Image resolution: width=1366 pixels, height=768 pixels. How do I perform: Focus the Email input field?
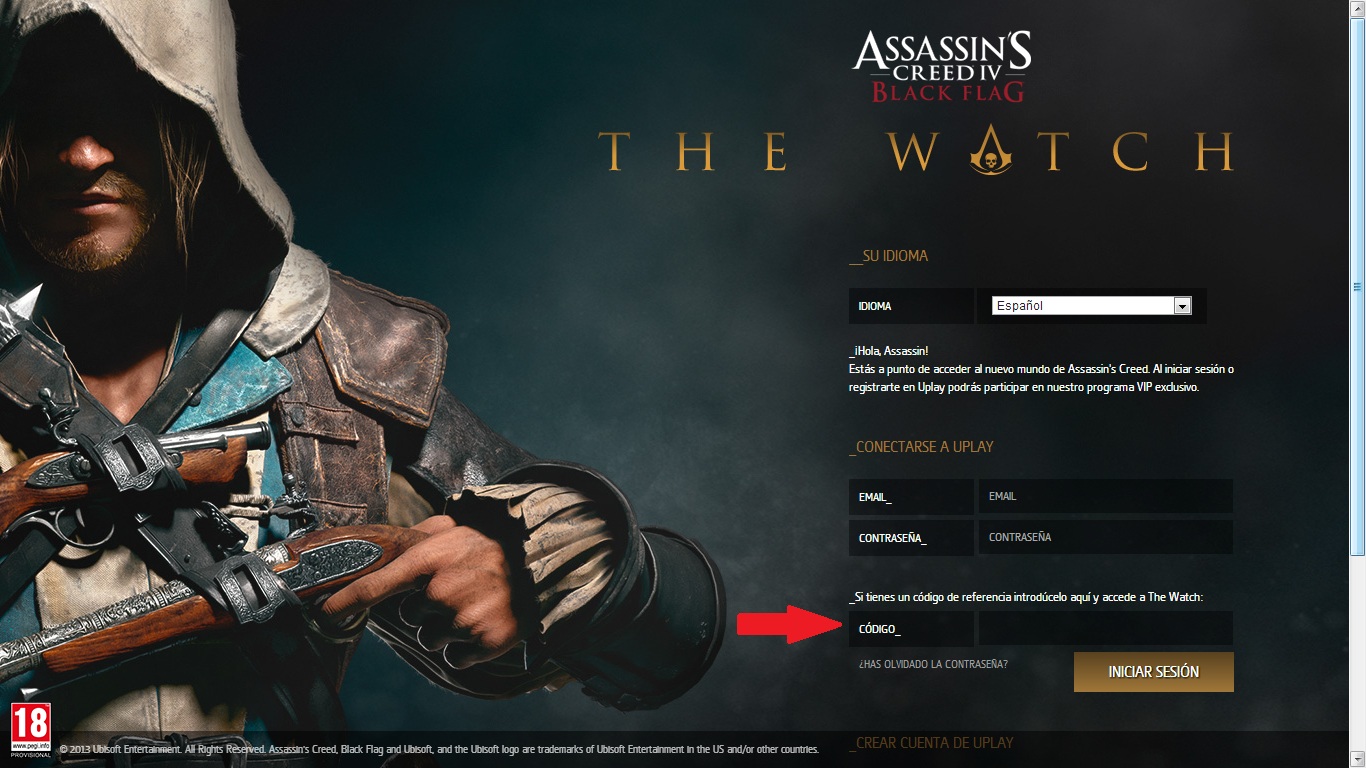(1105, 496)
